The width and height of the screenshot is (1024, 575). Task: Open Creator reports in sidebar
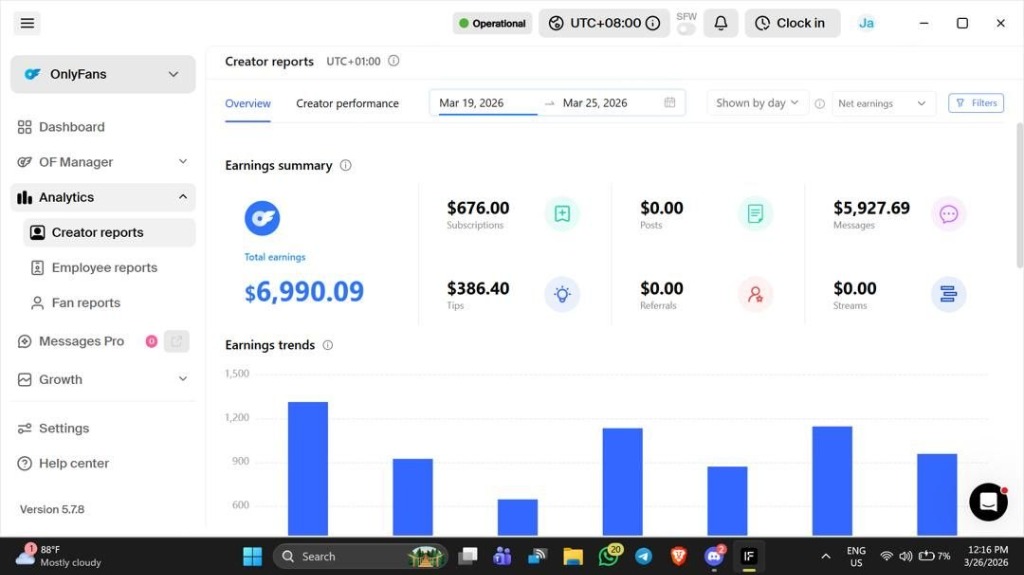[109, 233]
